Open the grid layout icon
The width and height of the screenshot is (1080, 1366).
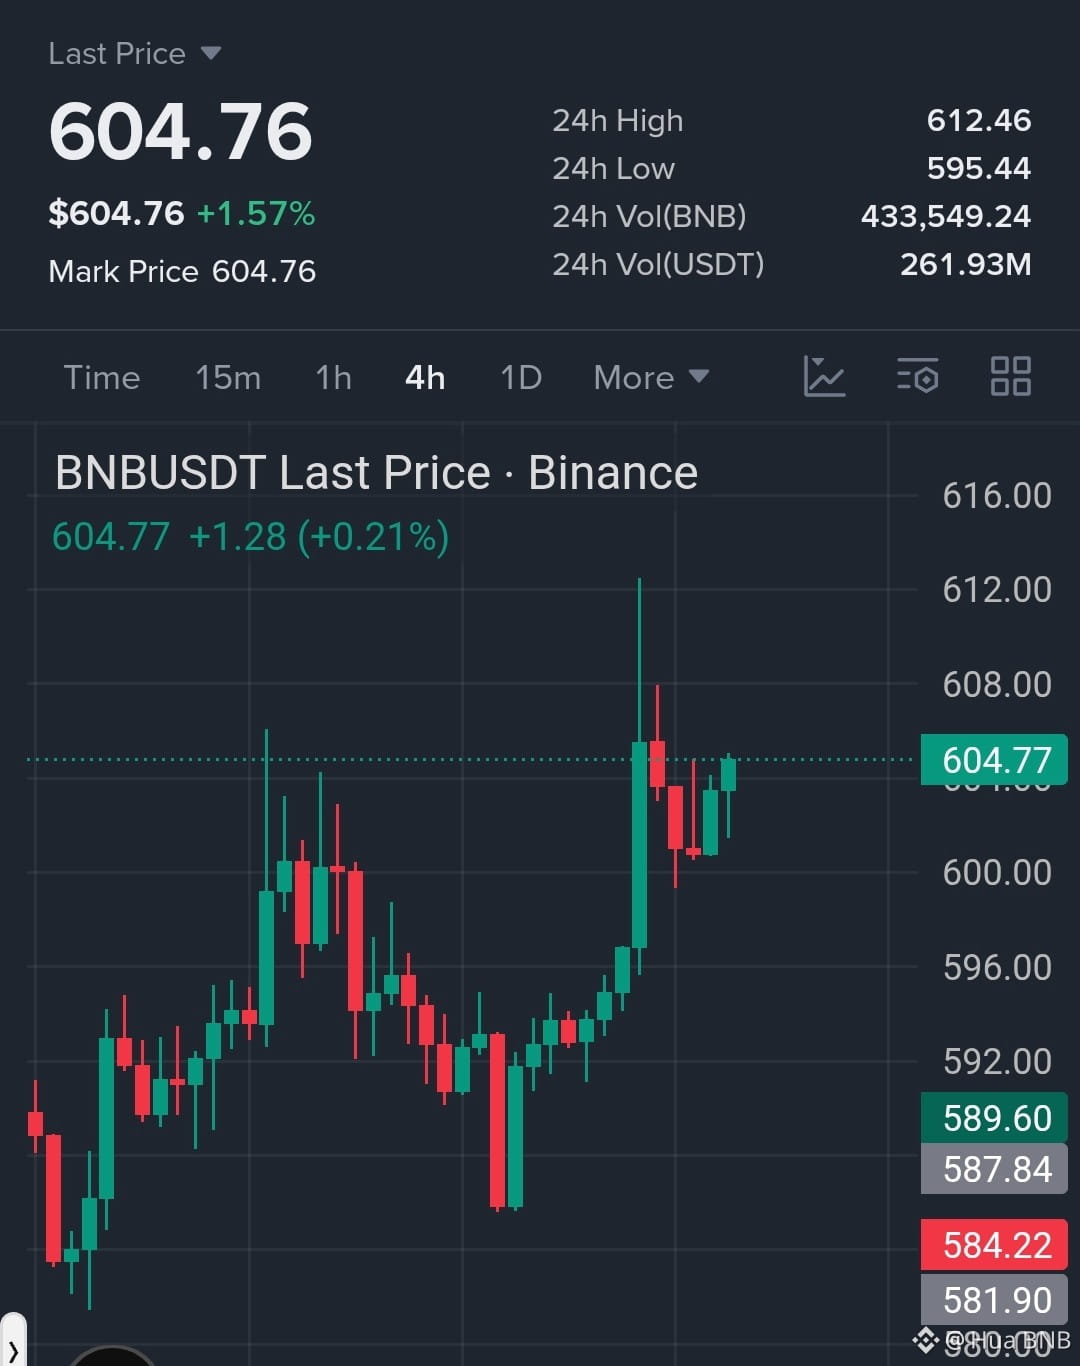1010,377
